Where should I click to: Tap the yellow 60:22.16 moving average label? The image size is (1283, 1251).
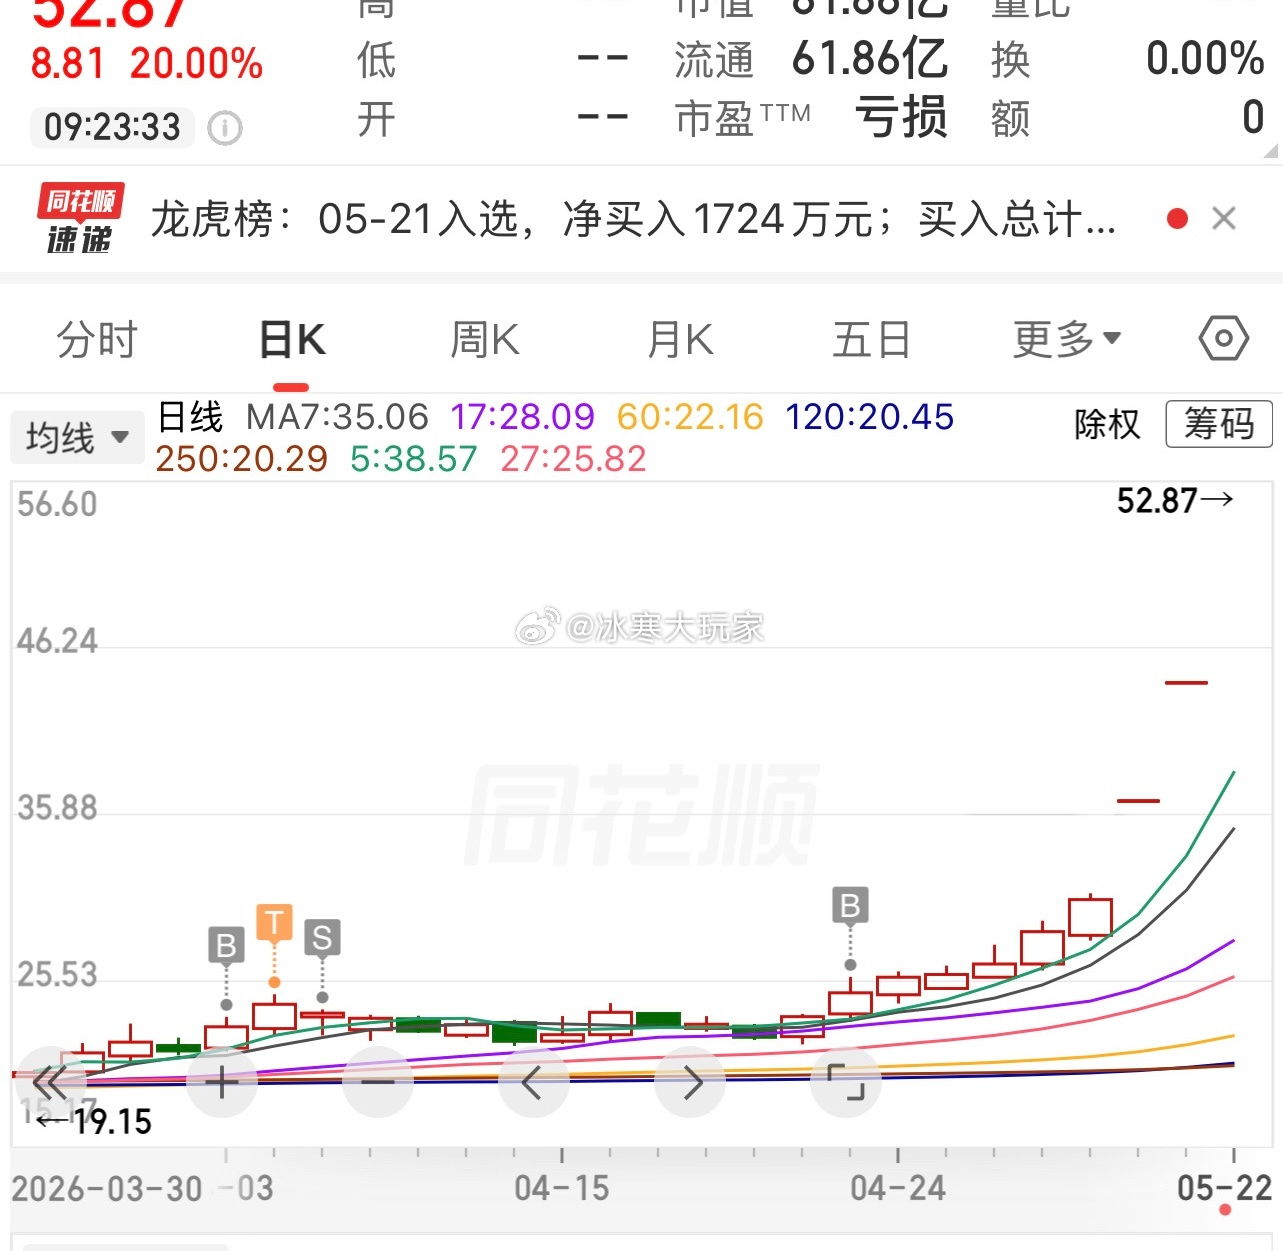(690, 417)
